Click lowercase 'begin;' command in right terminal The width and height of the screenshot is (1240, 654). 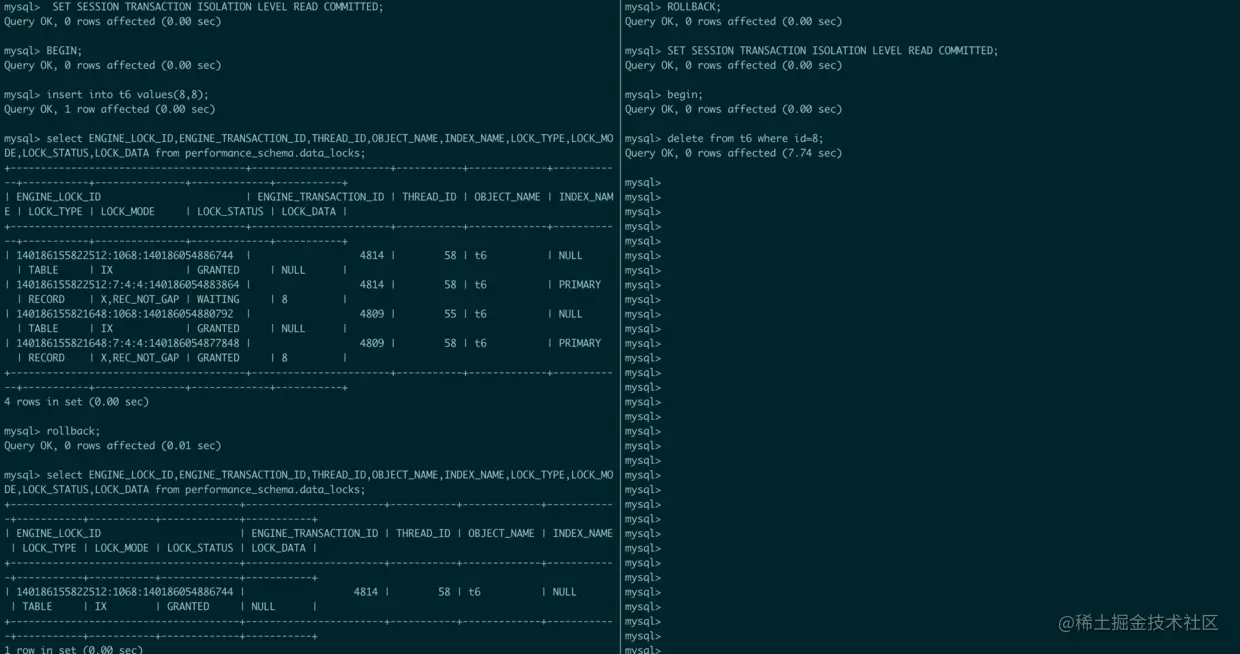[x=685, y=94]
